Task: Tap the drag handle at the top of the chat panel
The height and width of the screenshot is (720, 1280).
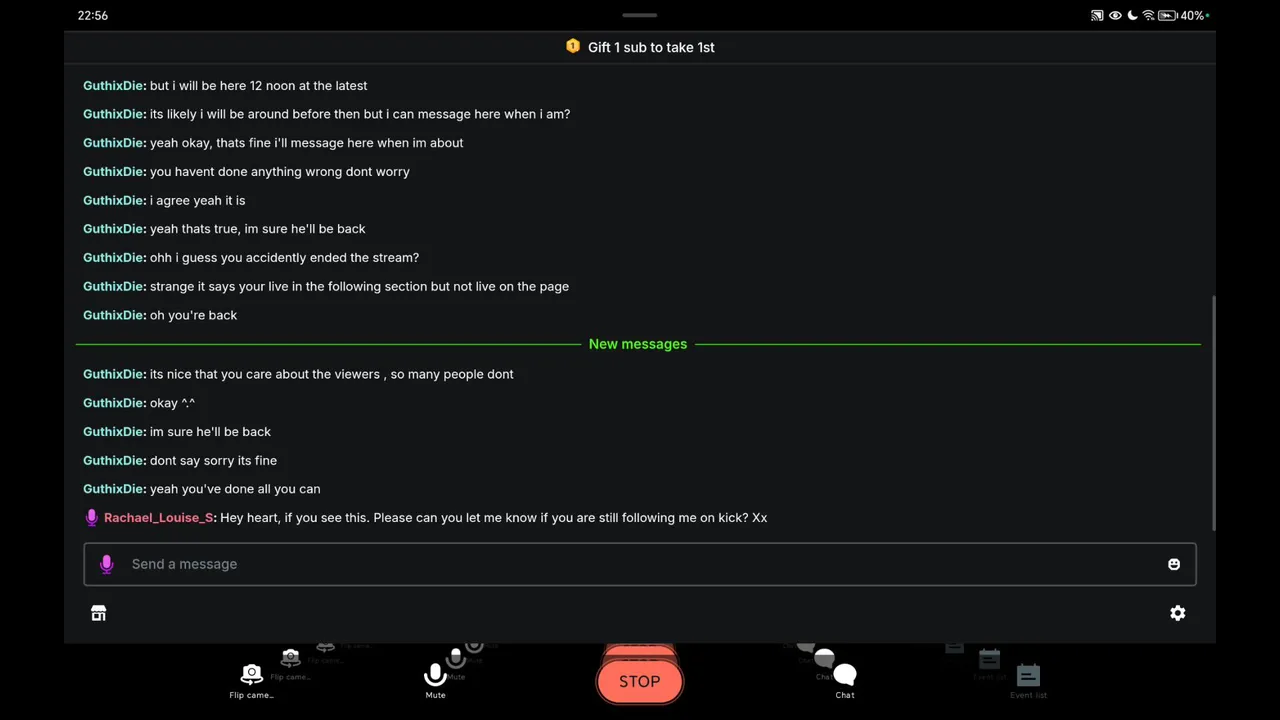Action: (x=640, y=15)
